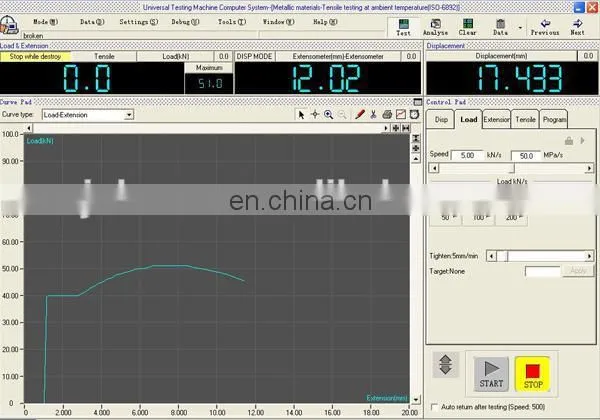Zero the displacement with 0.0 button

[588, 56]
